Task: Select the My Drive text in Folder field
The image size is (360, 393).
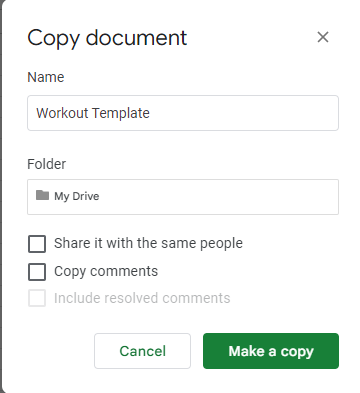Action: tap(77, 196)
